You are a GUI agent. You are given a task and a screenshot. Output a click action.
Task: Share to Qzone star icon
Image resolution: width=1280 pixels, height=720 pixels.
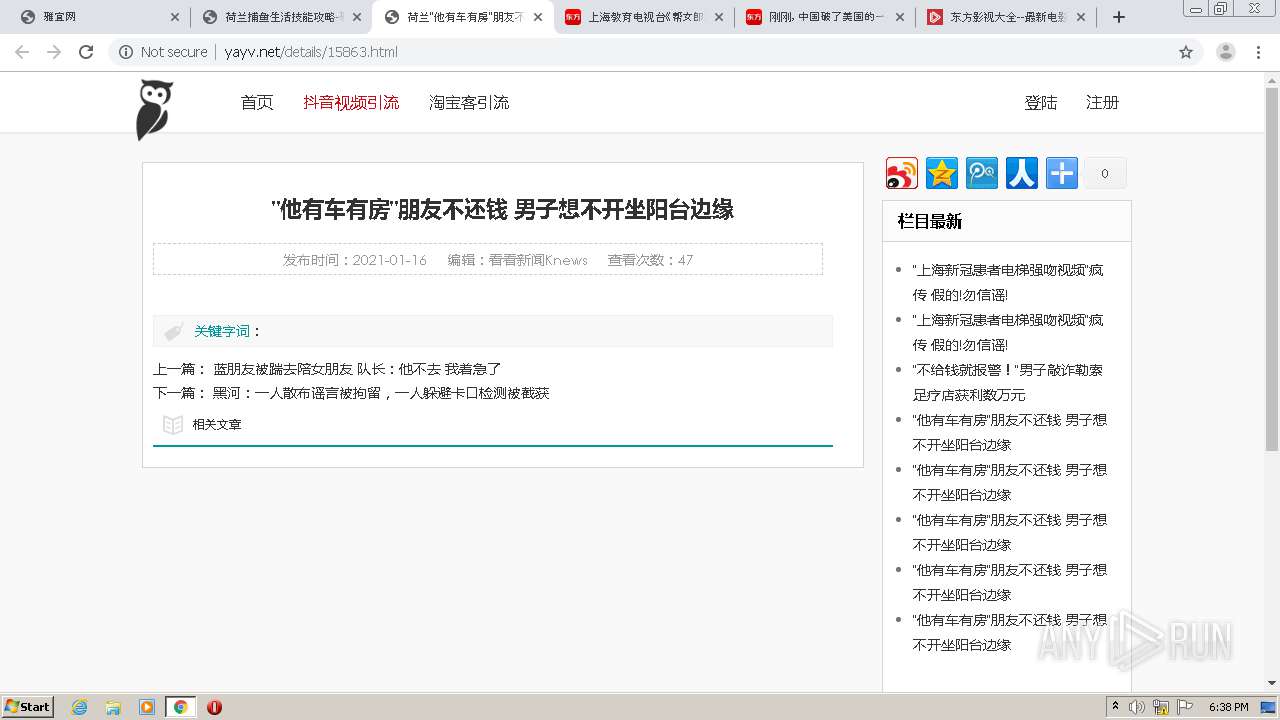tap(942, 173)
